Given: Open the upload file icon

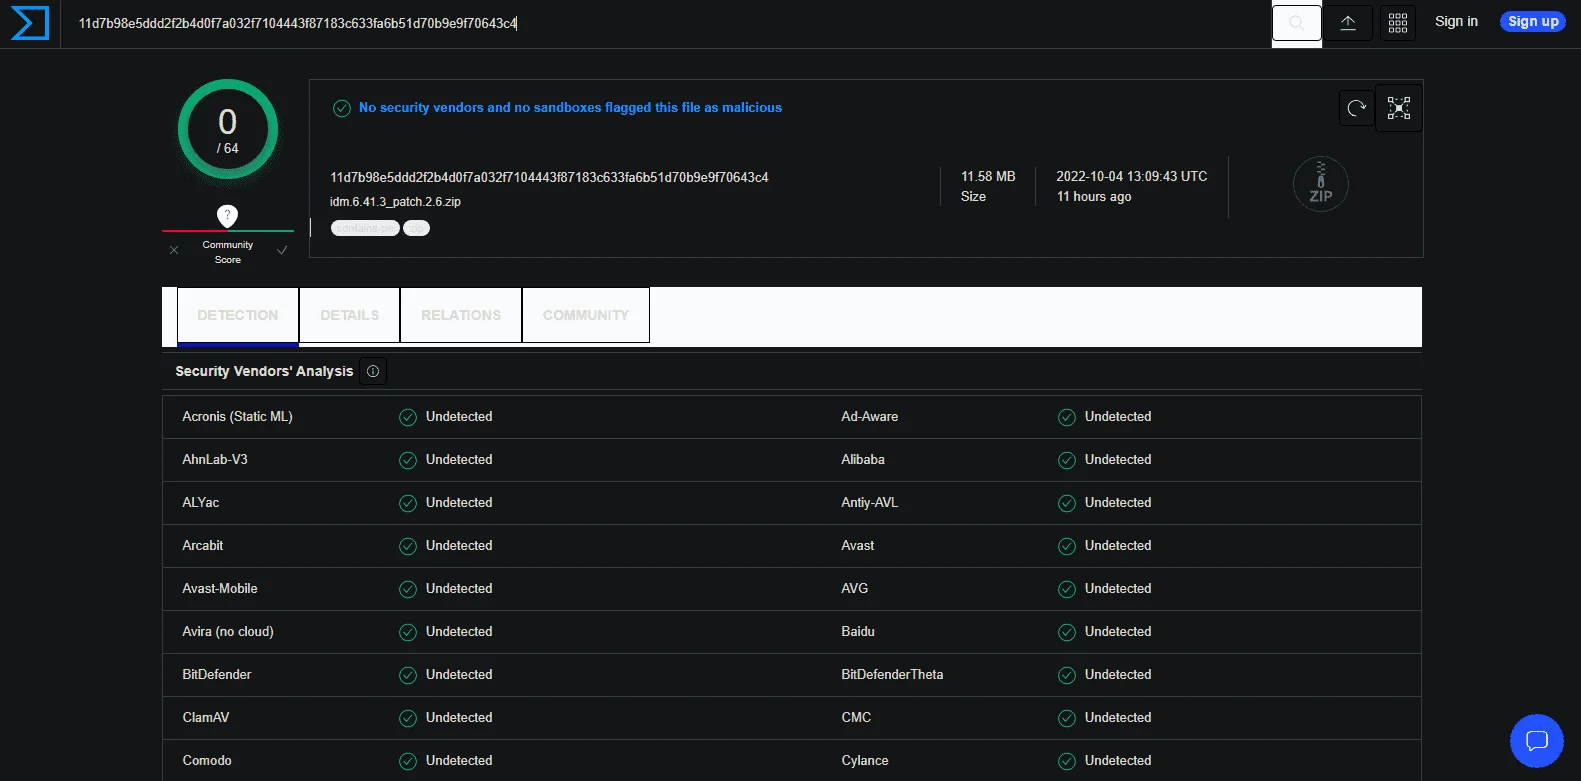Looking at the screenshot, I should [1348, 22].
